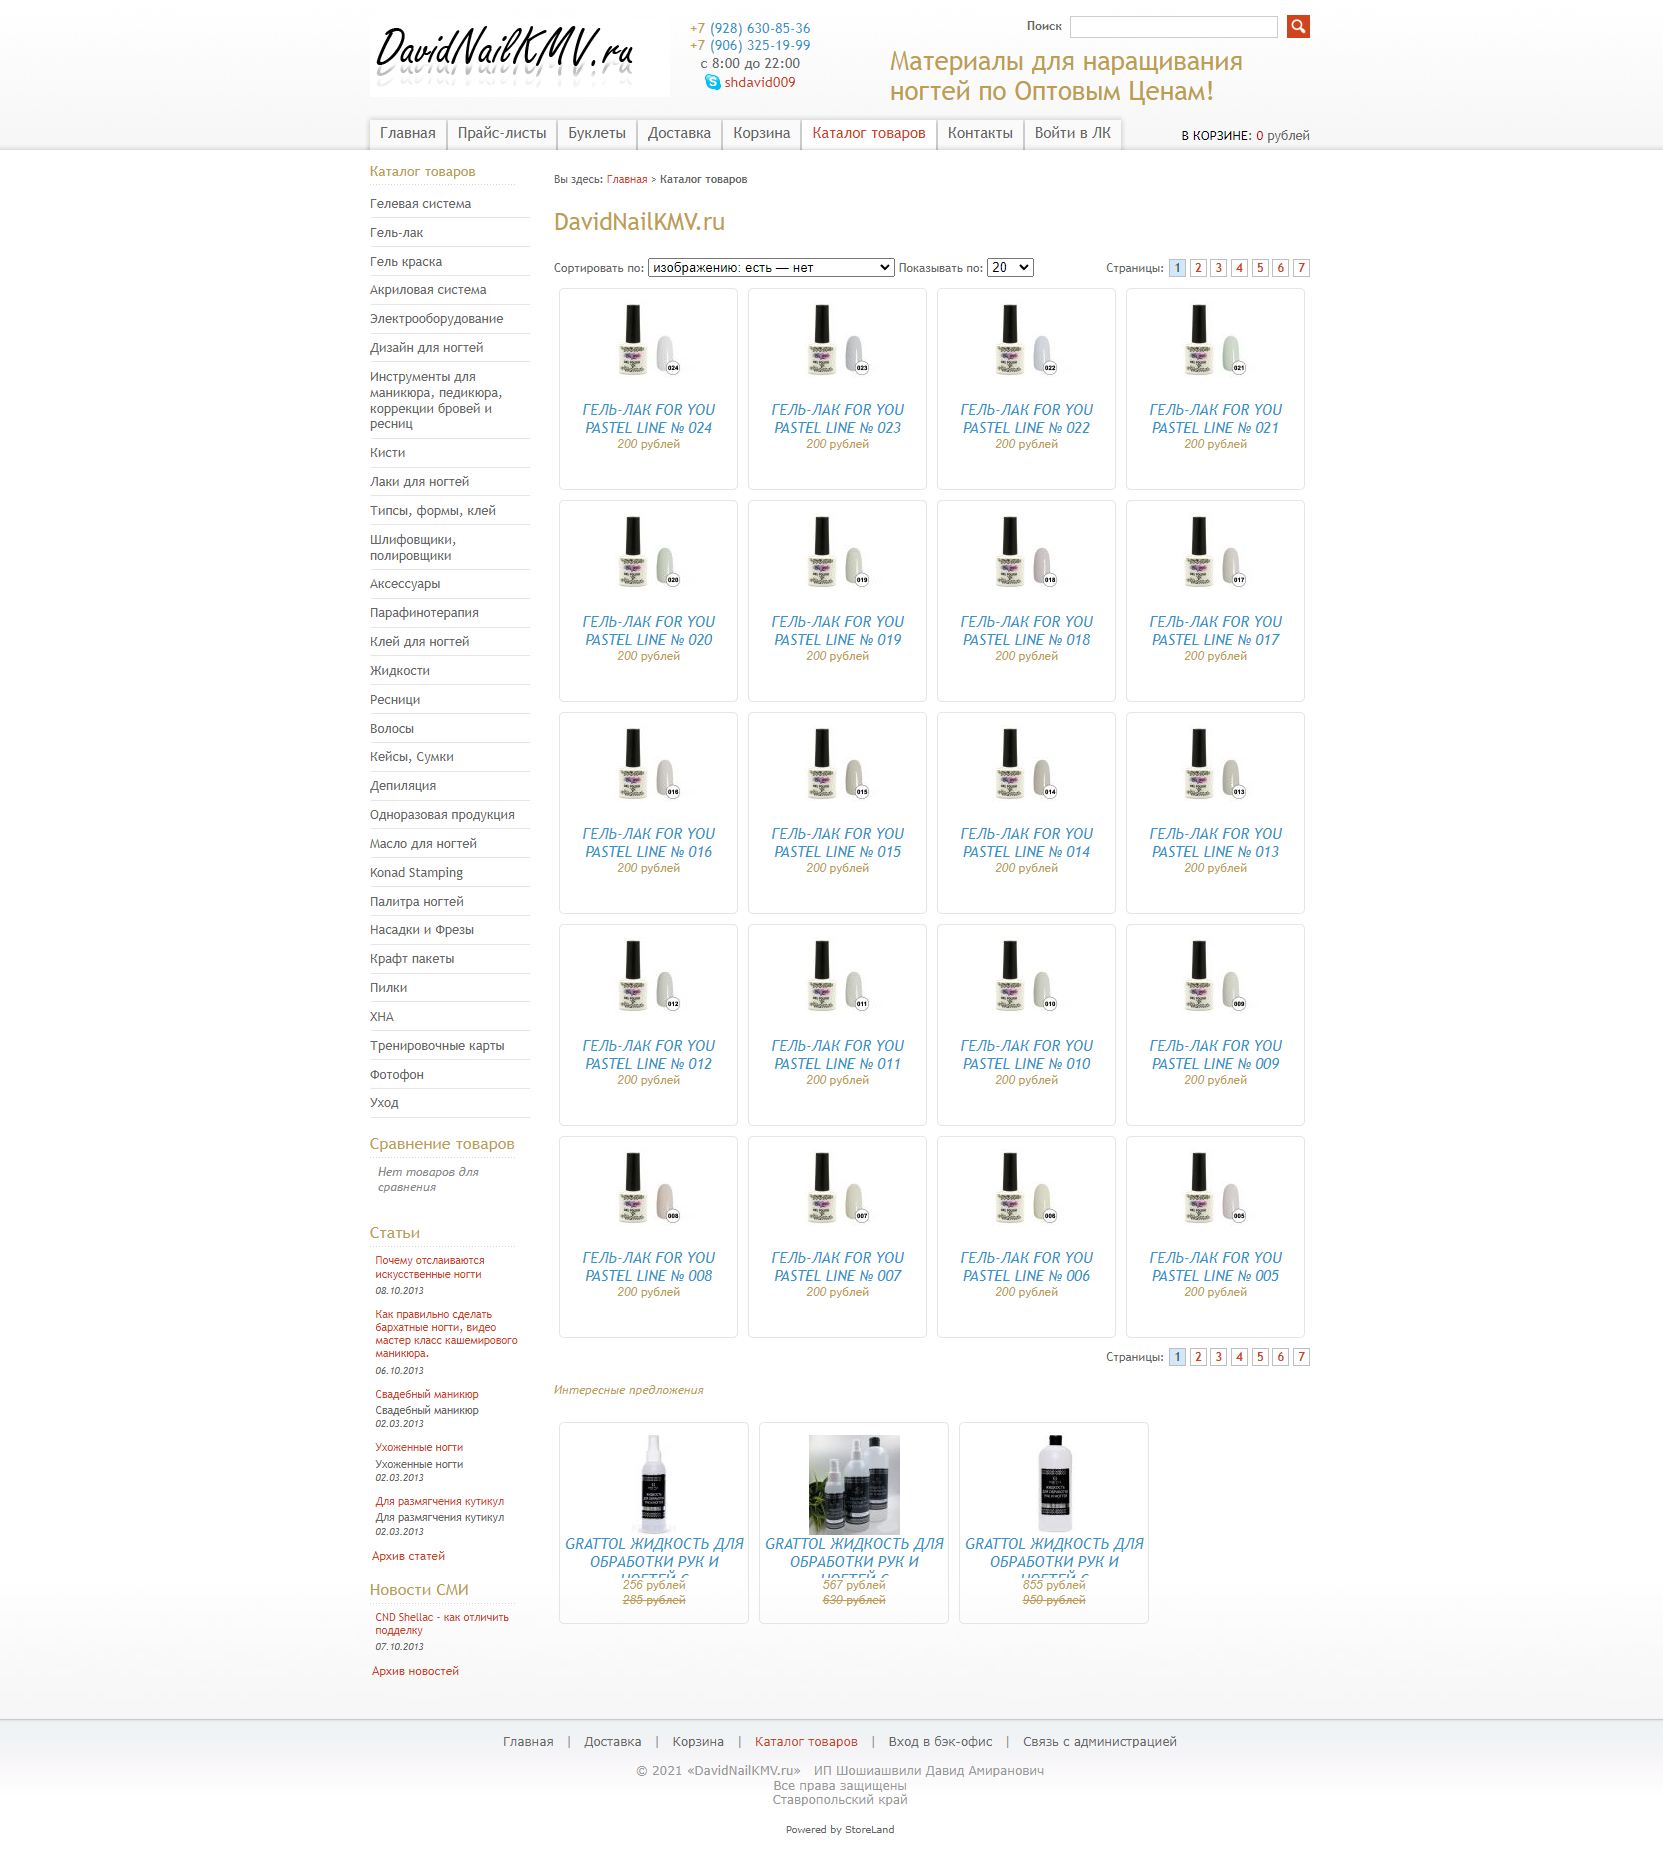Open the Электрооборудование category
The height and width of the screenshot is (1859, 1663).
[x=436, y=319]
